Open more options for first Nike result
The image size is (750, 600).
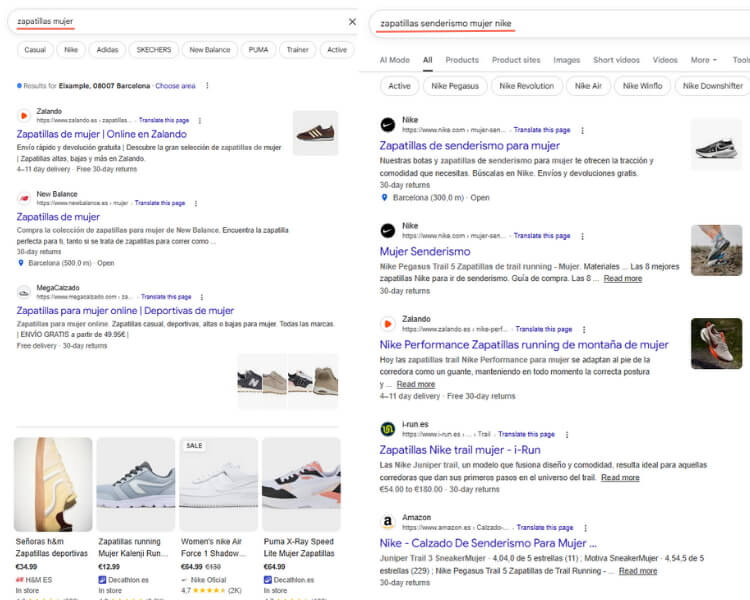[x=582, y=130]
